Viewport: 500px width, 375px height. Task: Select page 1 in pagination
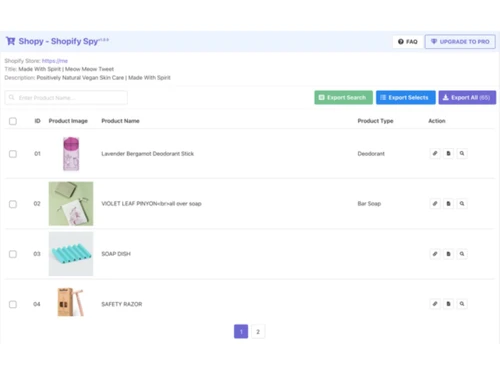tap(241, 332)
